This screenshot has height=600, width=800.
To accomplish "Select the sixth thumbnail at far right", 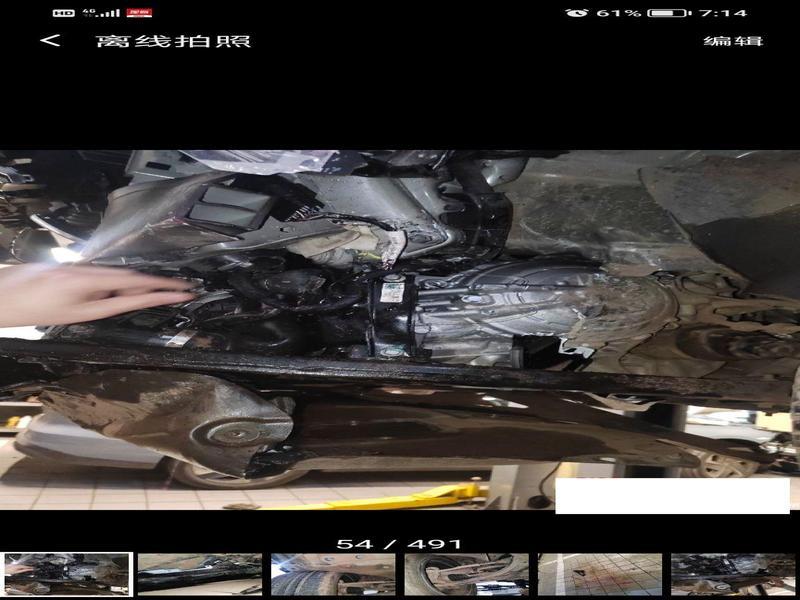I will point(733,574).
